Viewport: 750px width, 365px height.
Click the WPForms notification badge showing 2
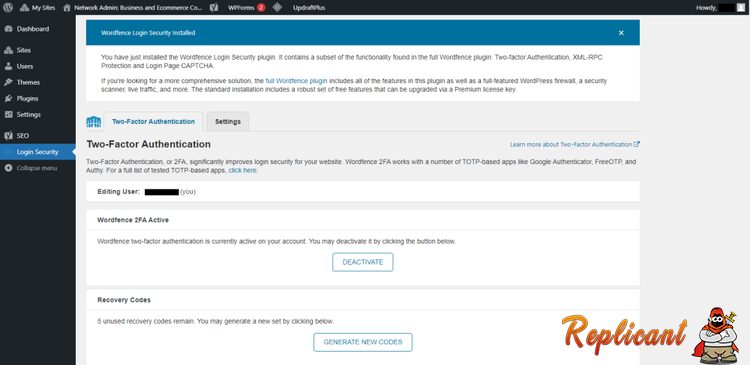[x=261, y=8]
